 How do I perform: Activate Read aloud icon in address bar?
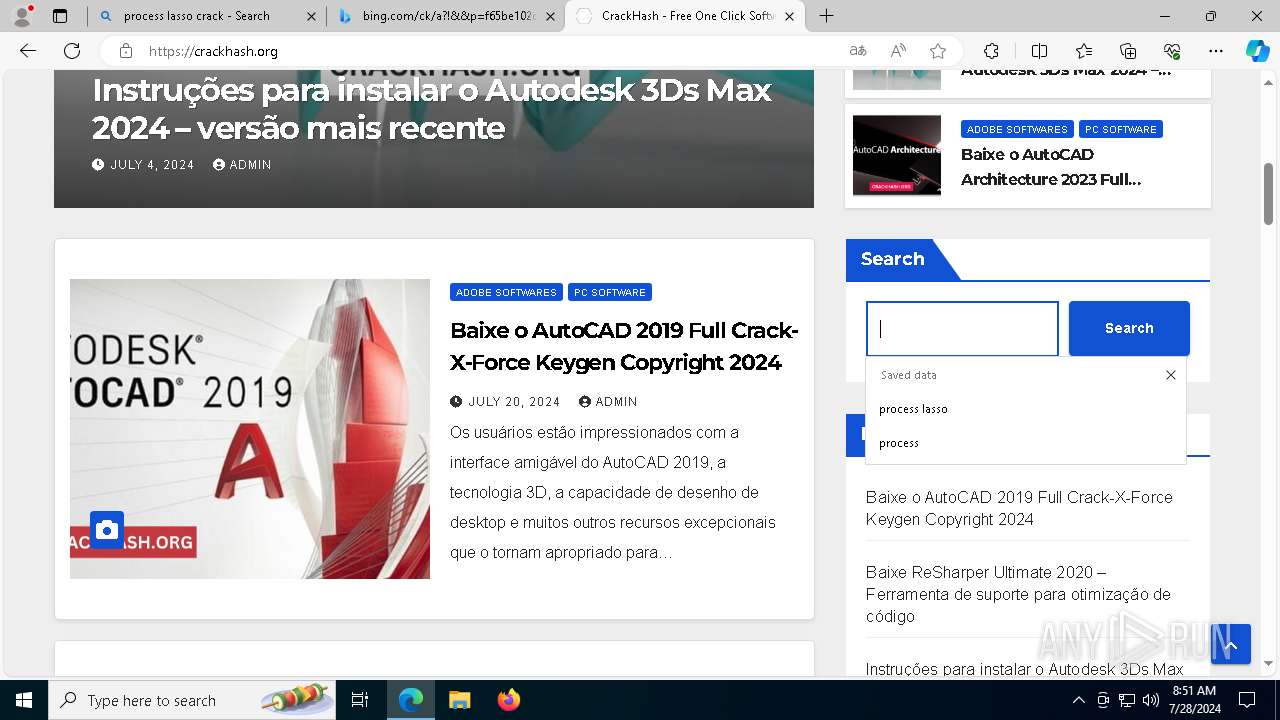(898, 51)
